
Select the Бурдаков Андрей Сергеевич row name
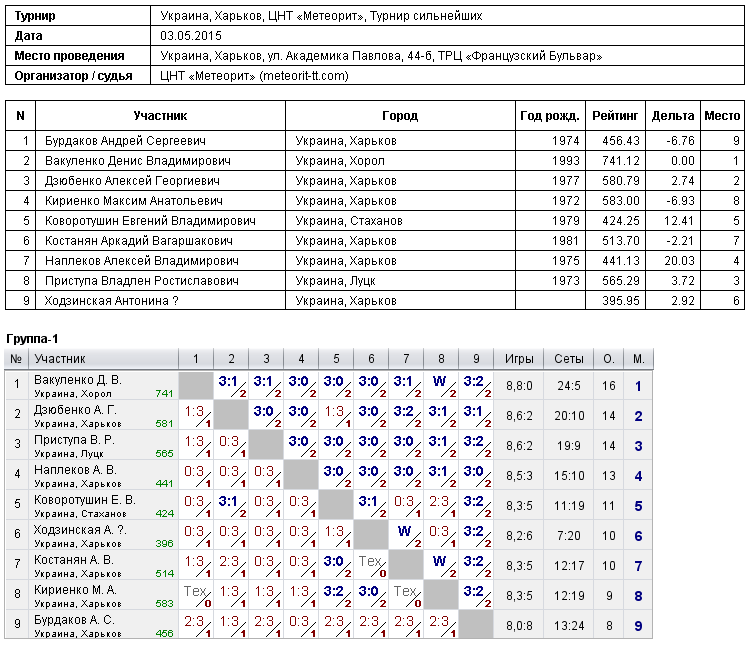(125, 141)
